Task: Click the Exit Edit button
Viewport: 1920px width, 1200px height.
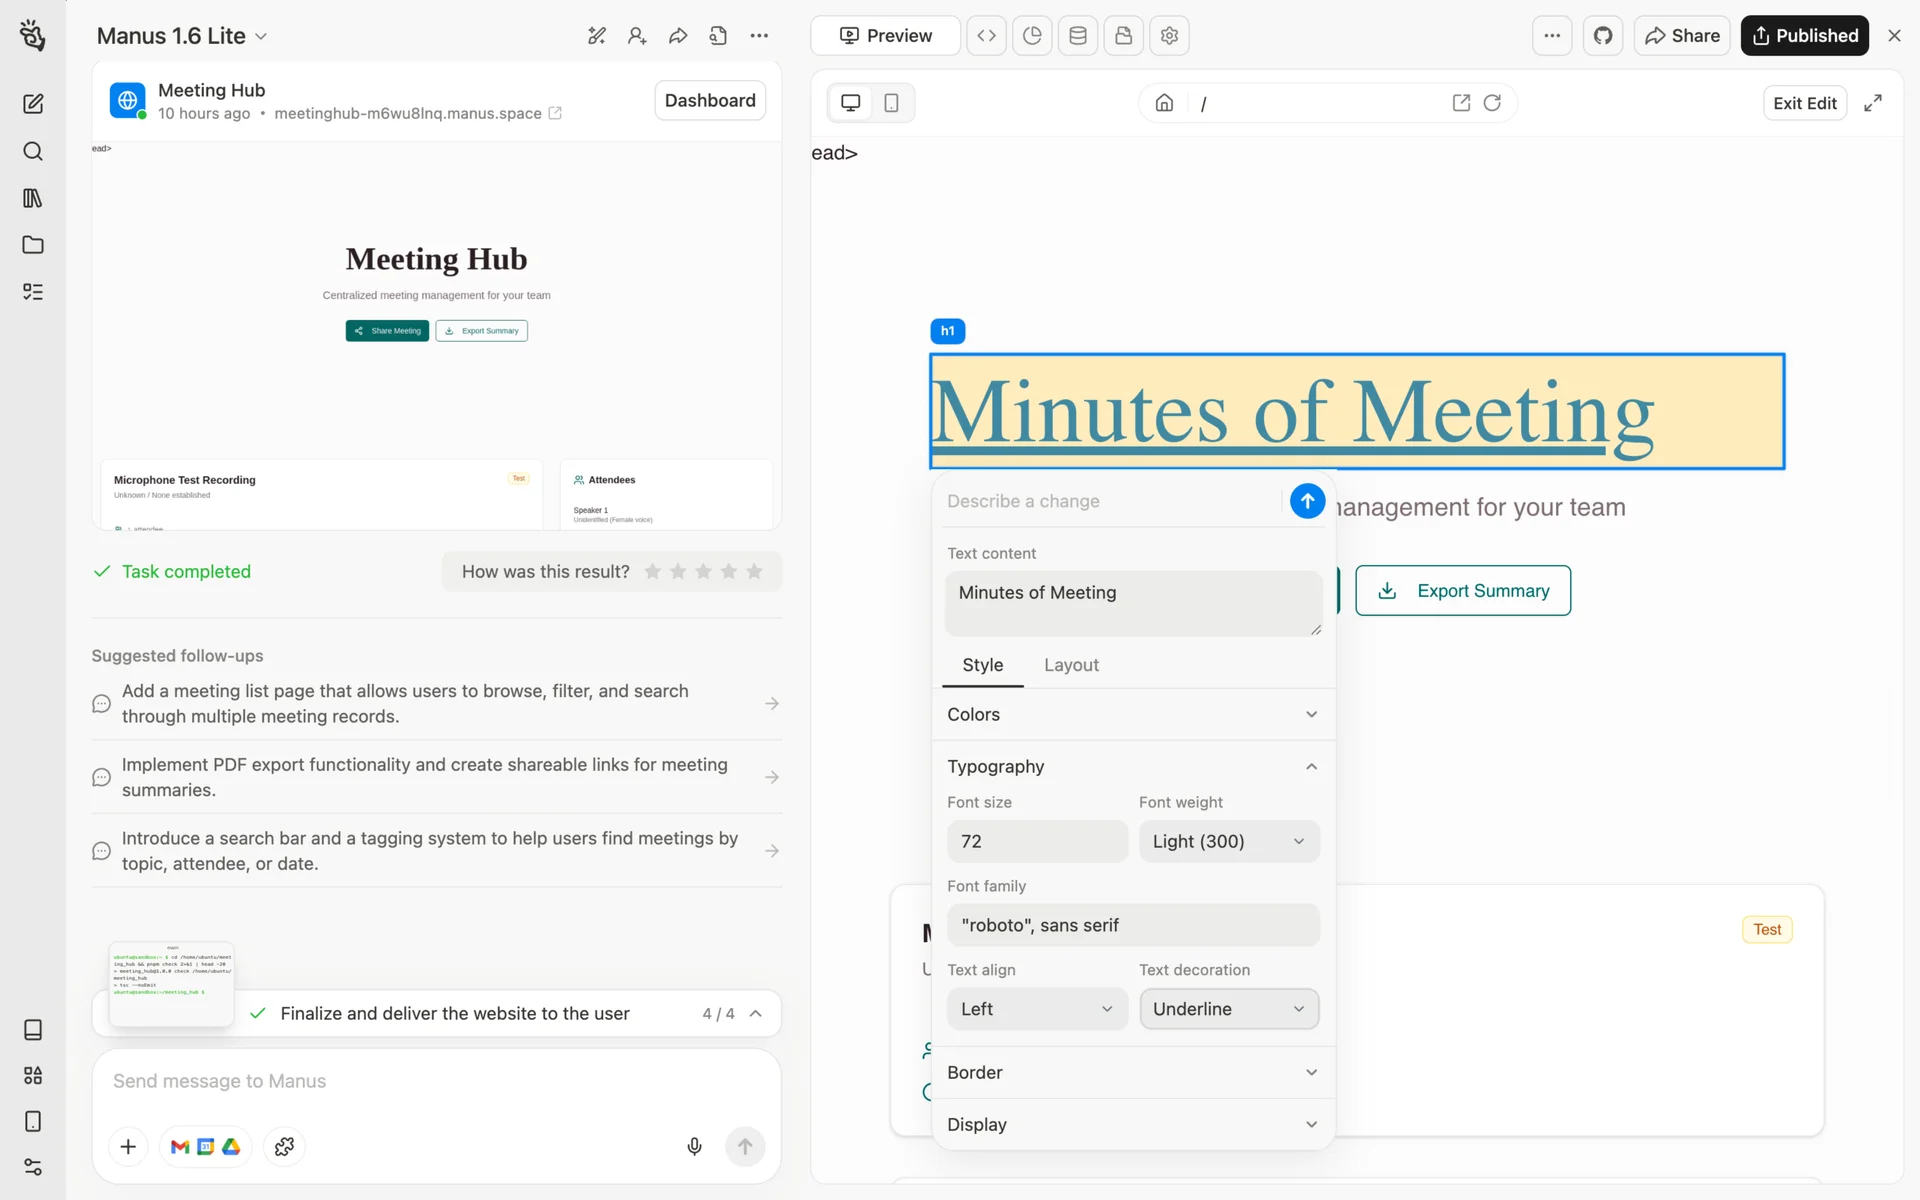Action: (x=1804, y=103)
